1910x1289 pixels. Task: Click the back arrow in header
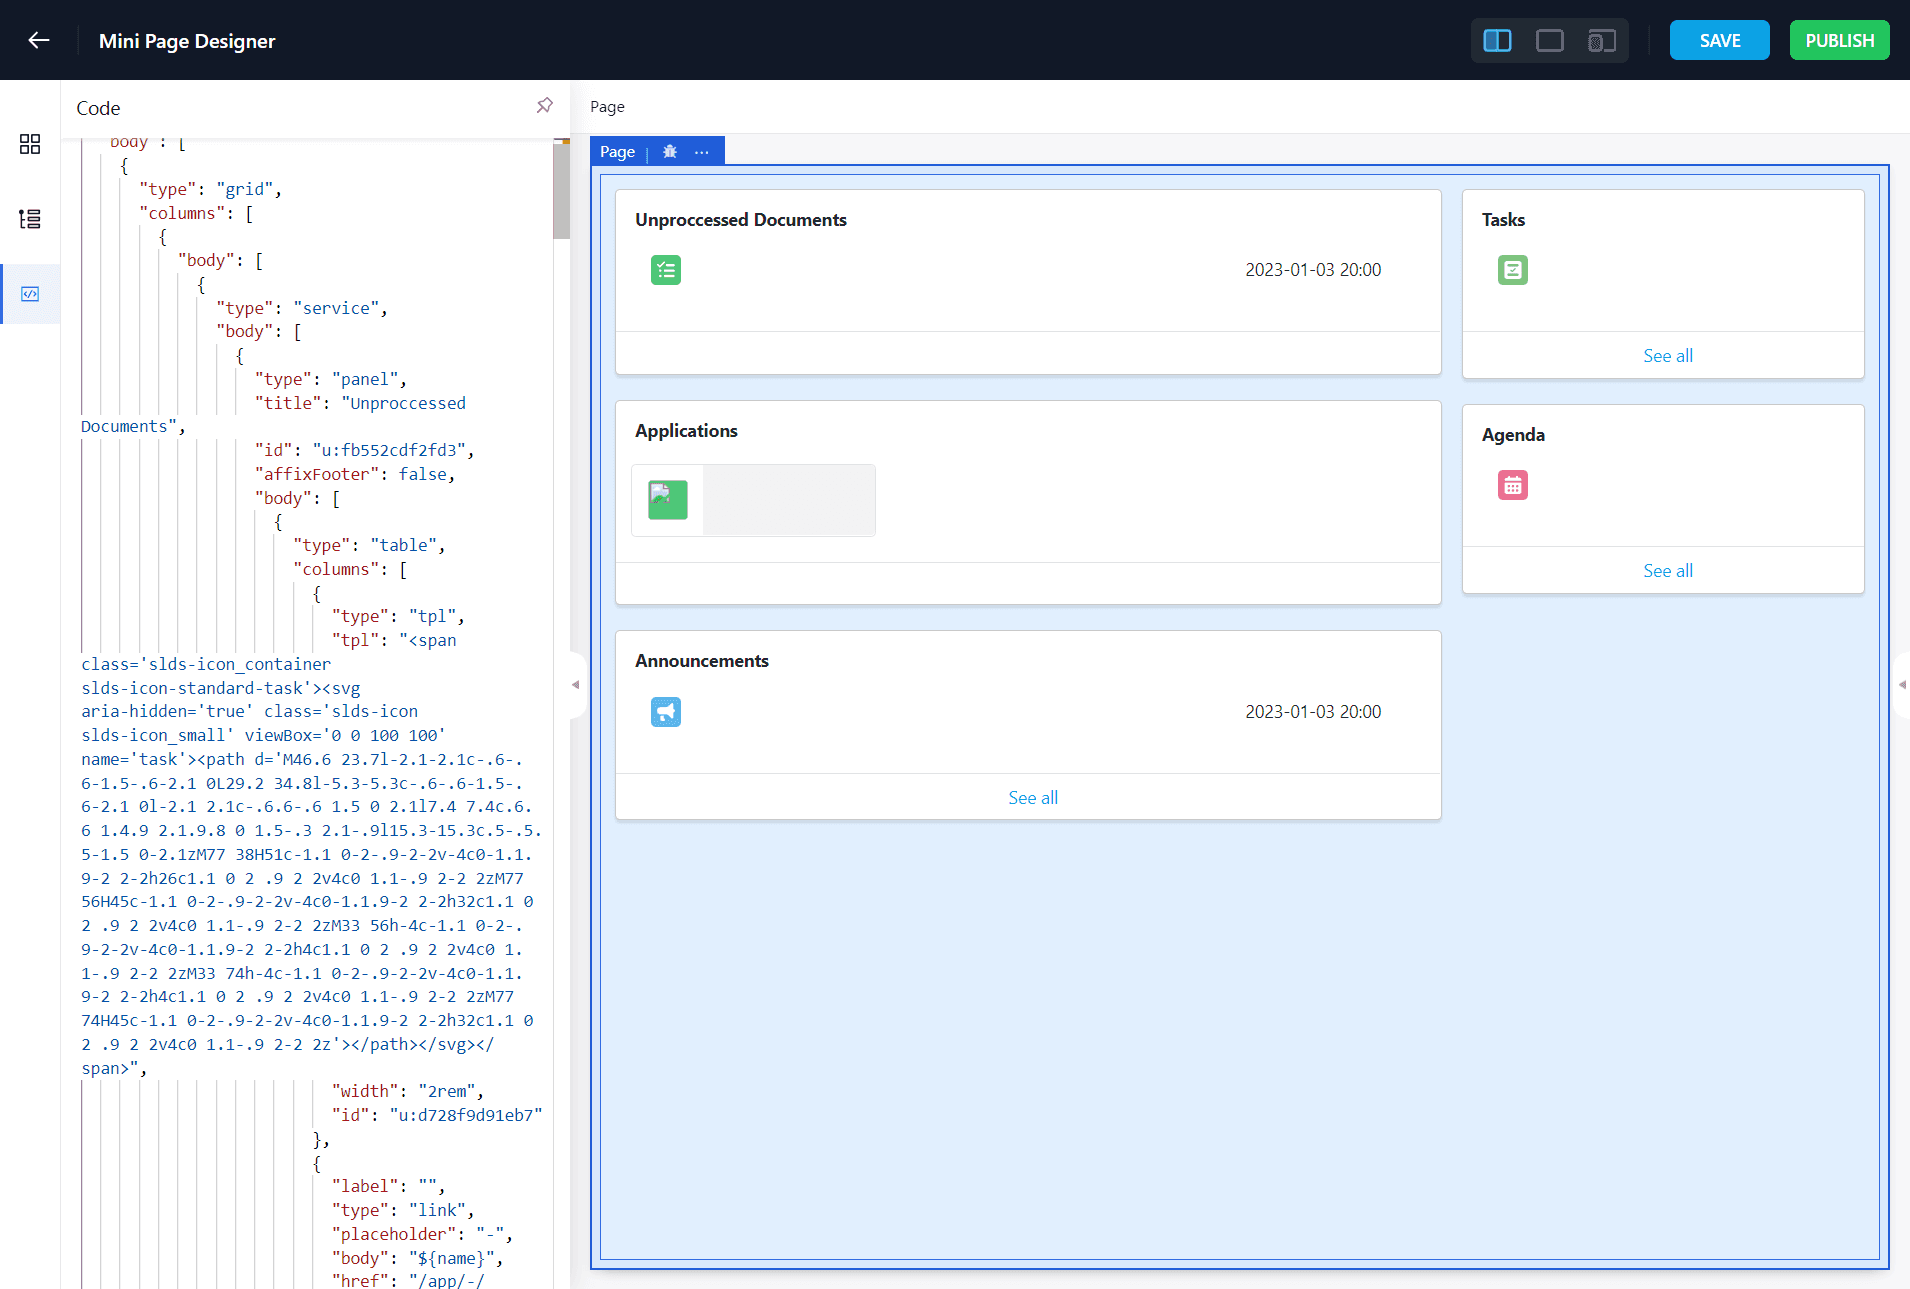coord(39,40)
